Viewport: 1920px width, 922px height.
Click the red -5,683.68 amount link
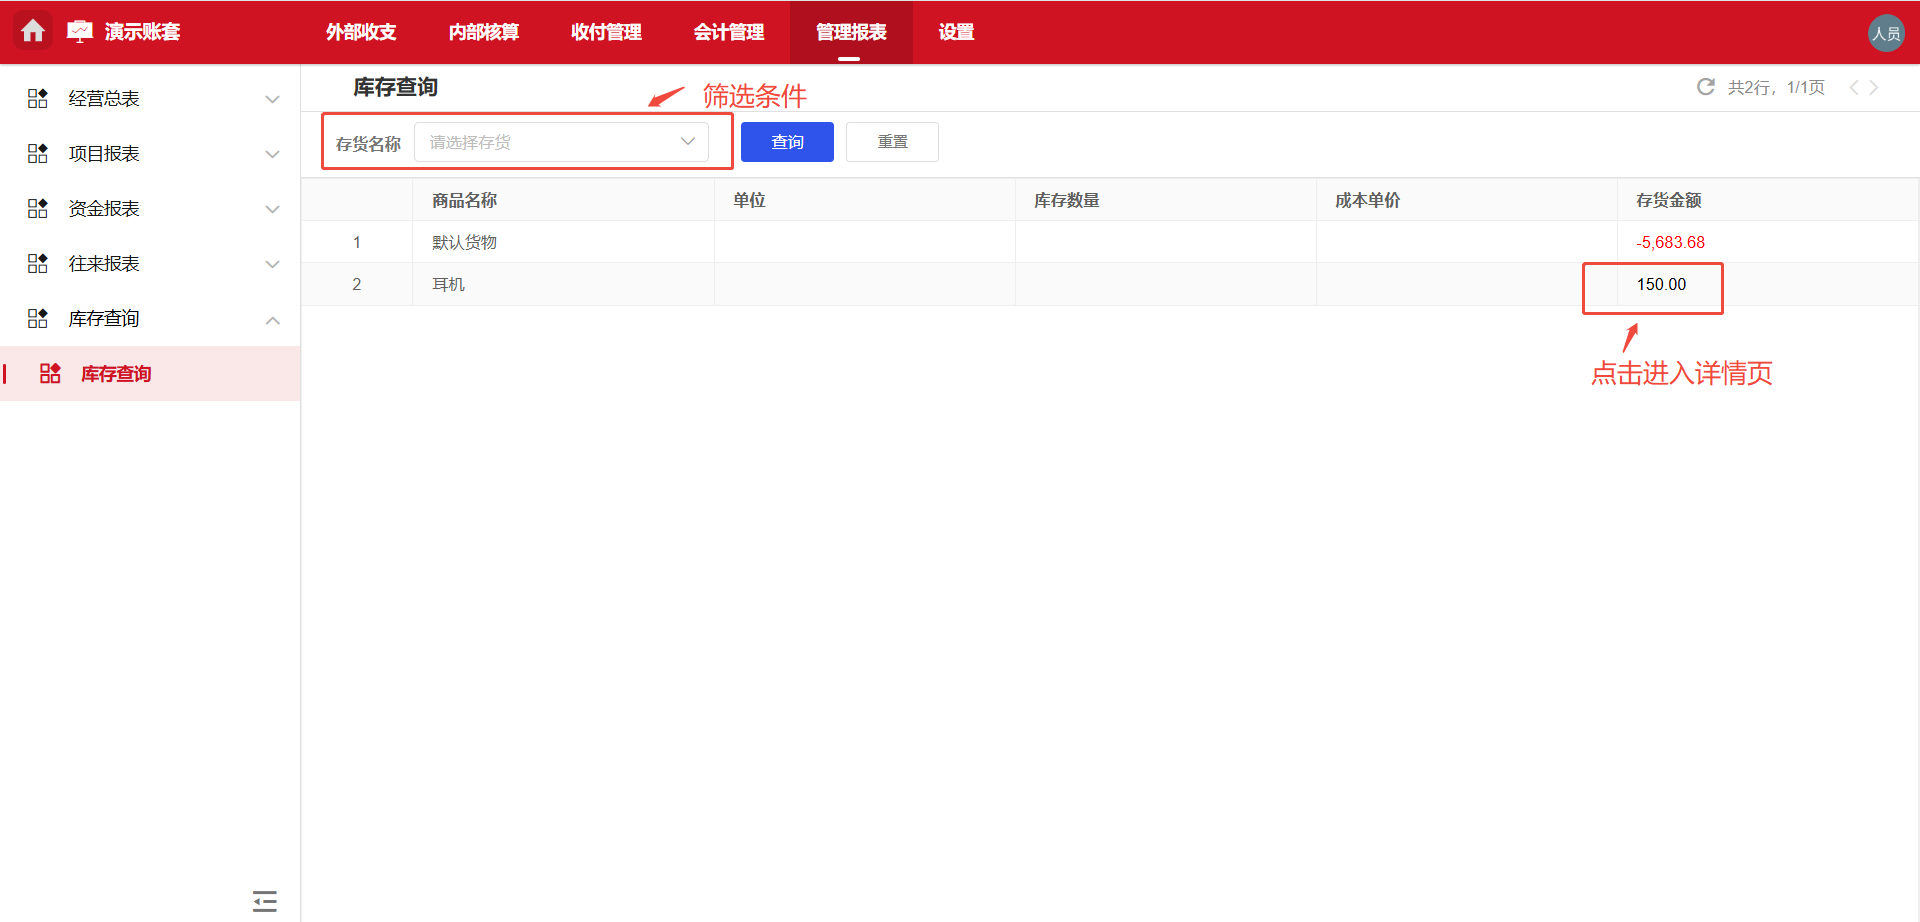[x=1670, y=242]
